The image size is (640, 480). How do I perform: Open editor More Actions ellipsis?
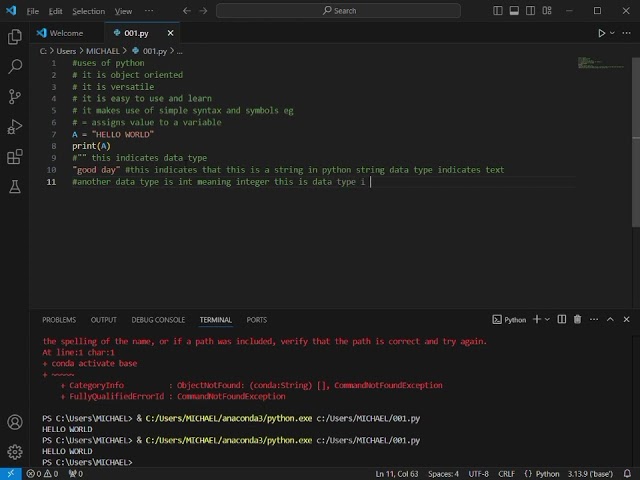(626, 33)
